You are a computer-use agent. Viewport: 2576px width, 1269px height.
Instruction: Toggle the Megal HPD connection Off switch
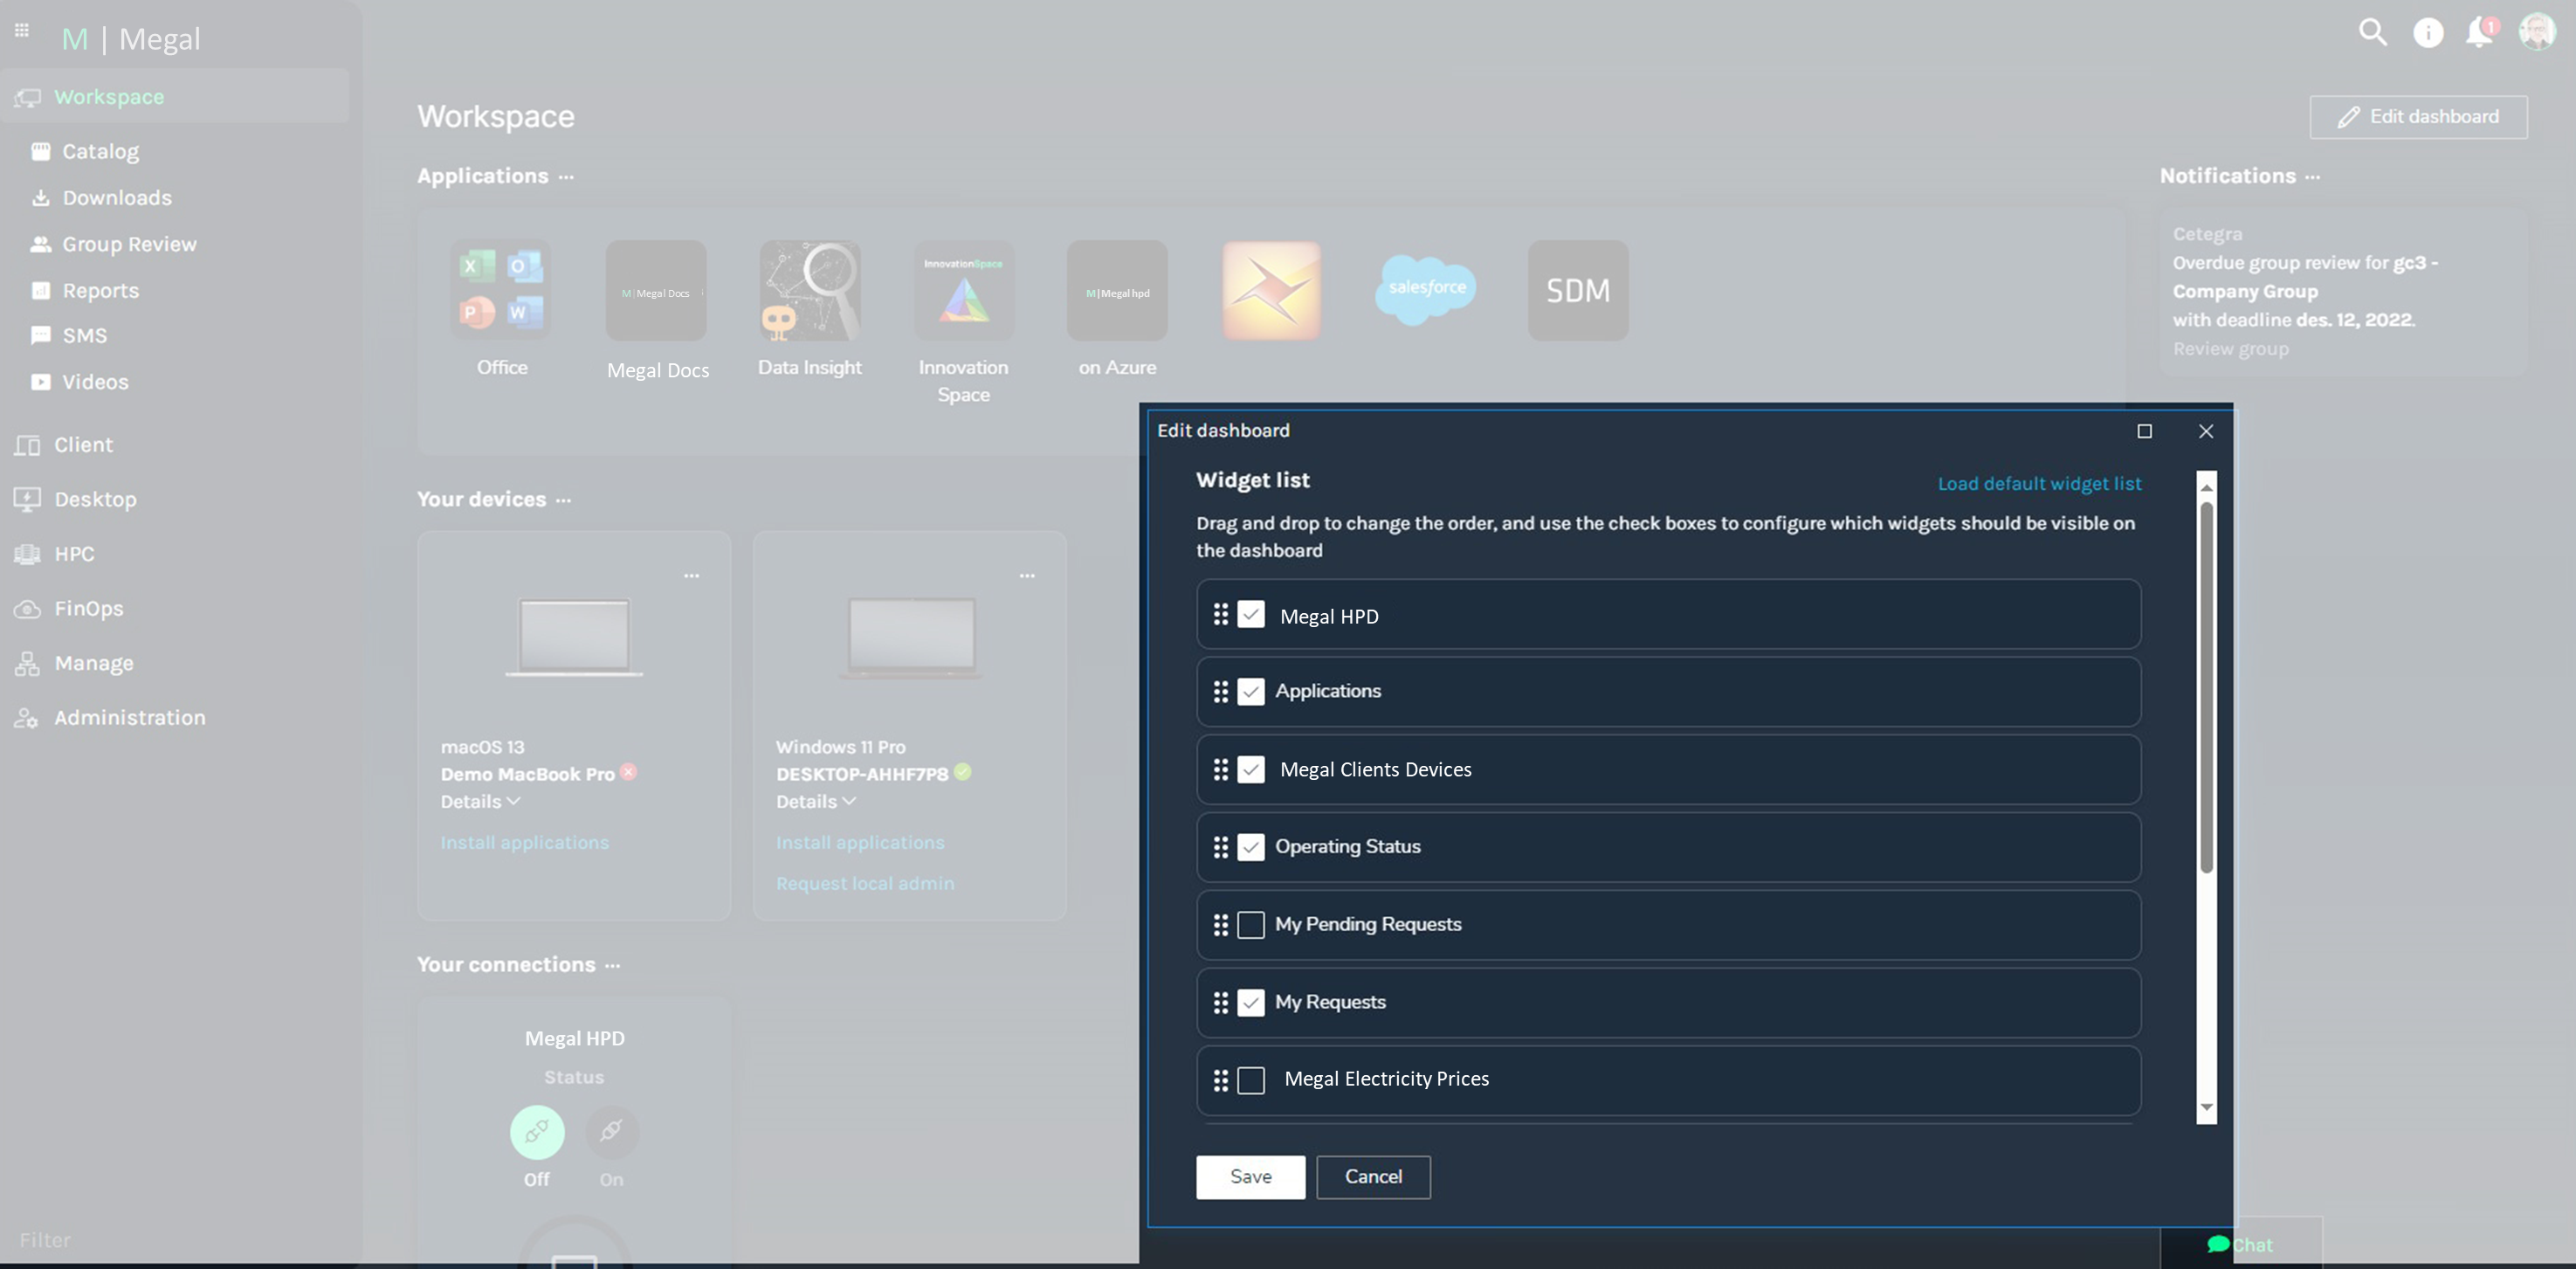click(537, 1131)
